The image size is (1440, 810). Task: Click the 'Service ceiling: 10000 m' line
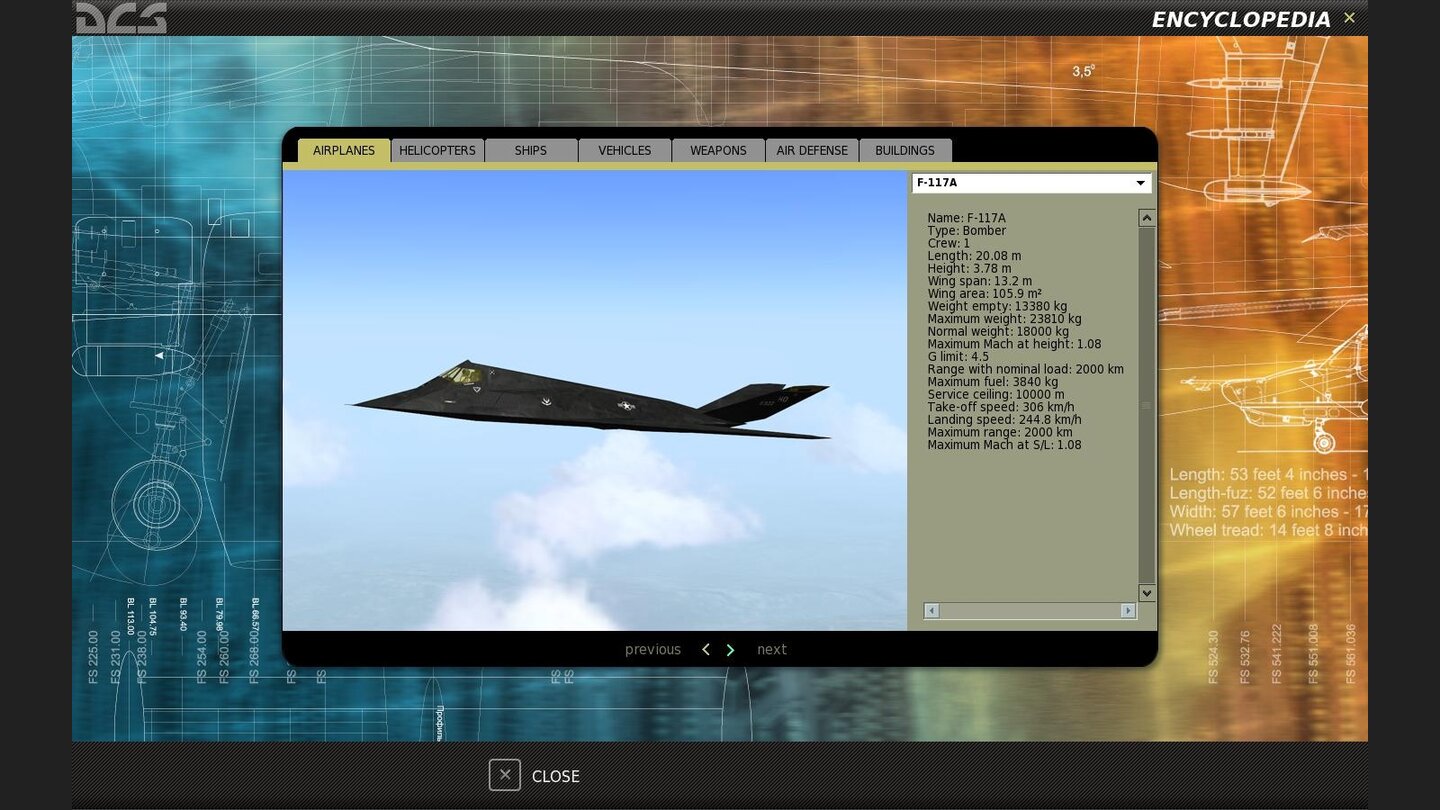click(x=996, y=394)
